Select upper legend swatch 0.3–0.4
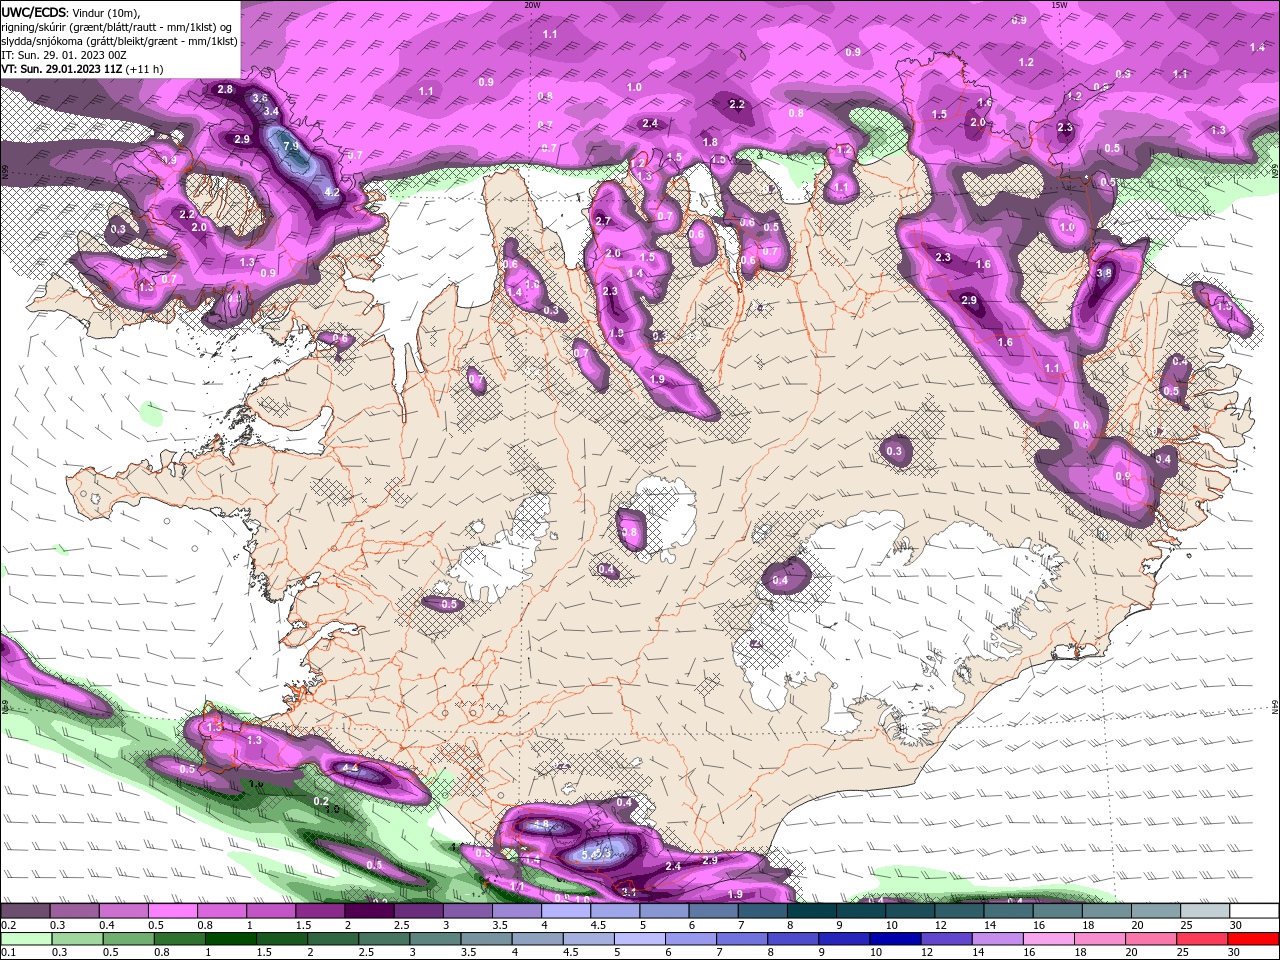1280x960 pixels. (75, 911)
